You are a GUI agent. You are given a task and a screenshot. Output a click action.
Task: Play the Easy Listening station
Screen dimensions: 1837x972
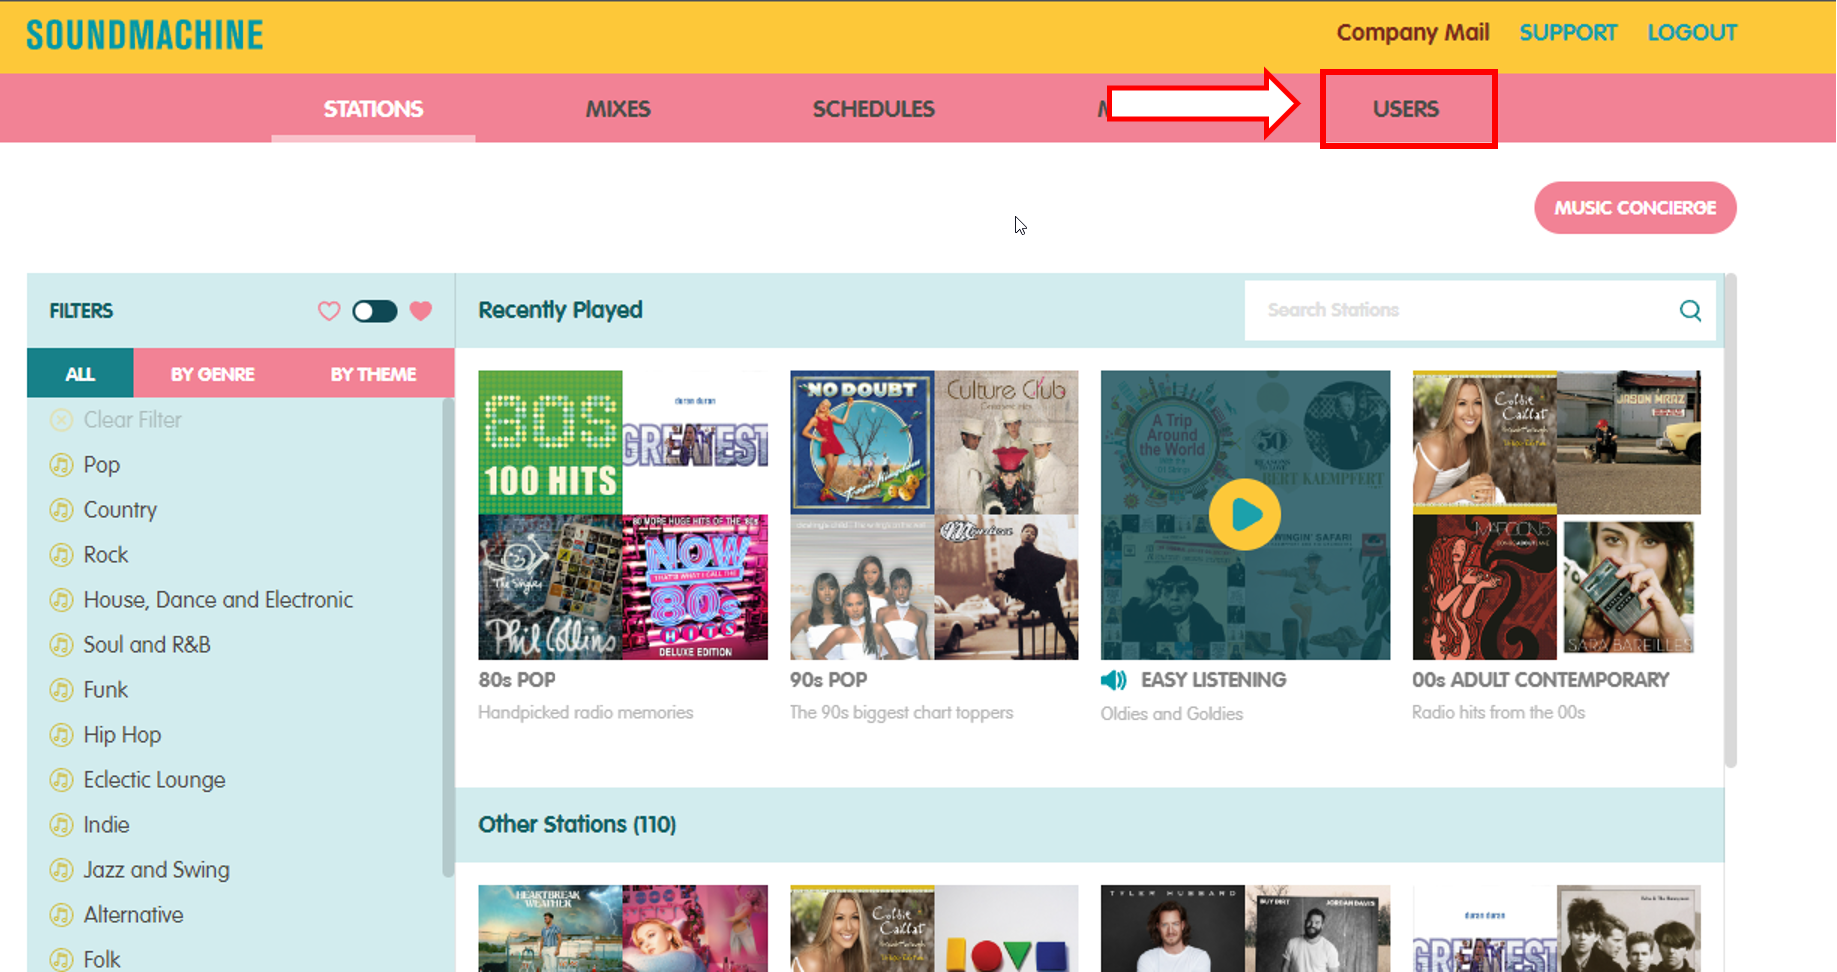[x=1245, y=515]
